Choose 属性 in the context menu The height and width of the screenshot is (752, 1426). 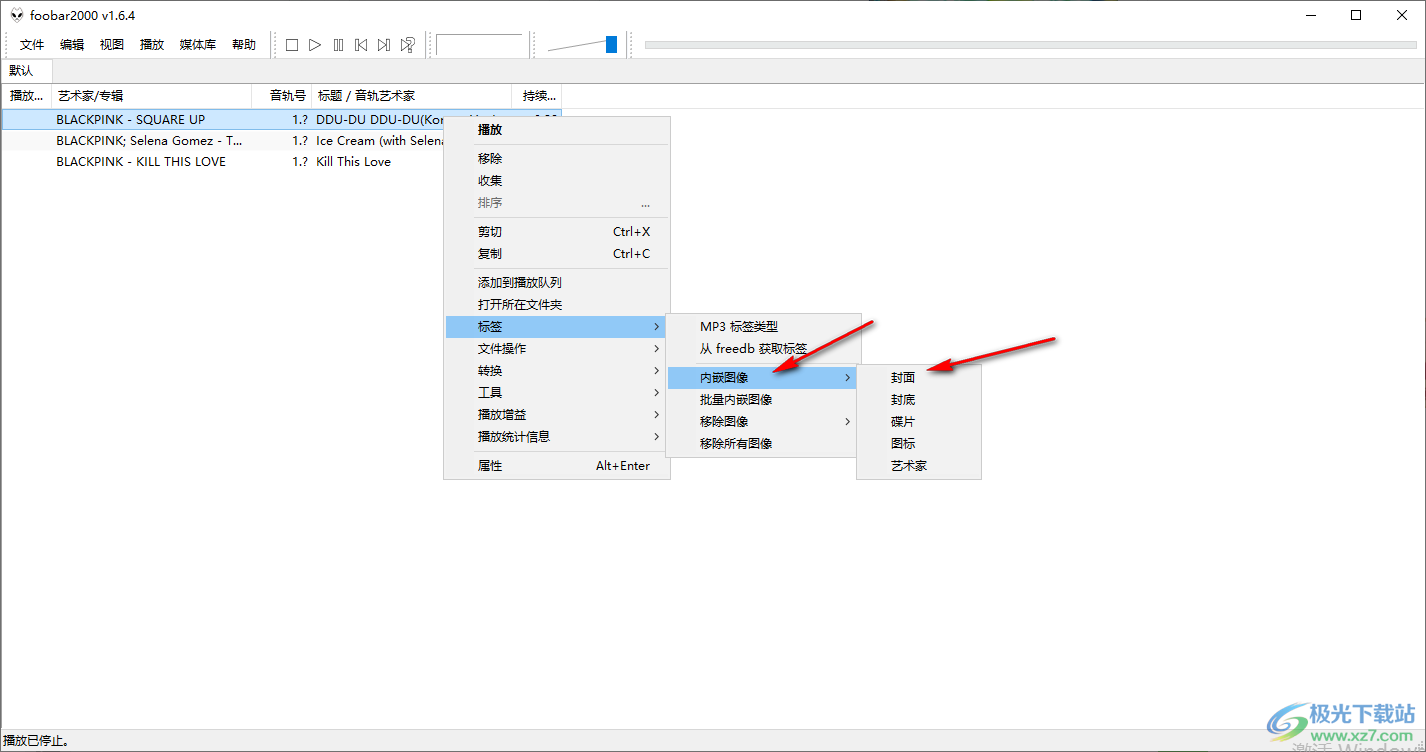[557, 466]
